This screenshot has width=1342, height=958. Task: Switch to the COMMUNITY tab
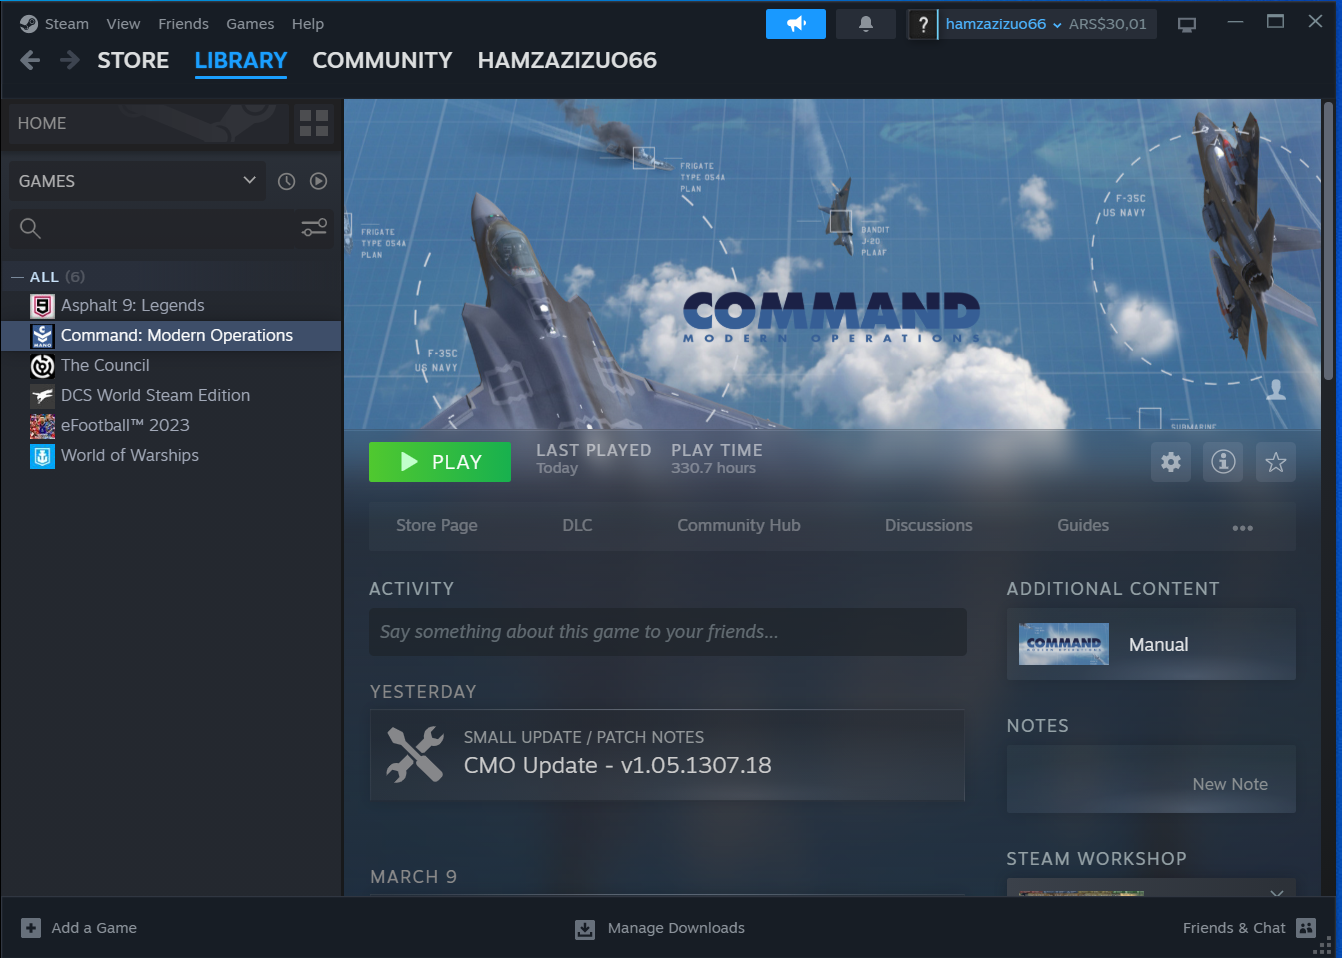click(382, 60)
